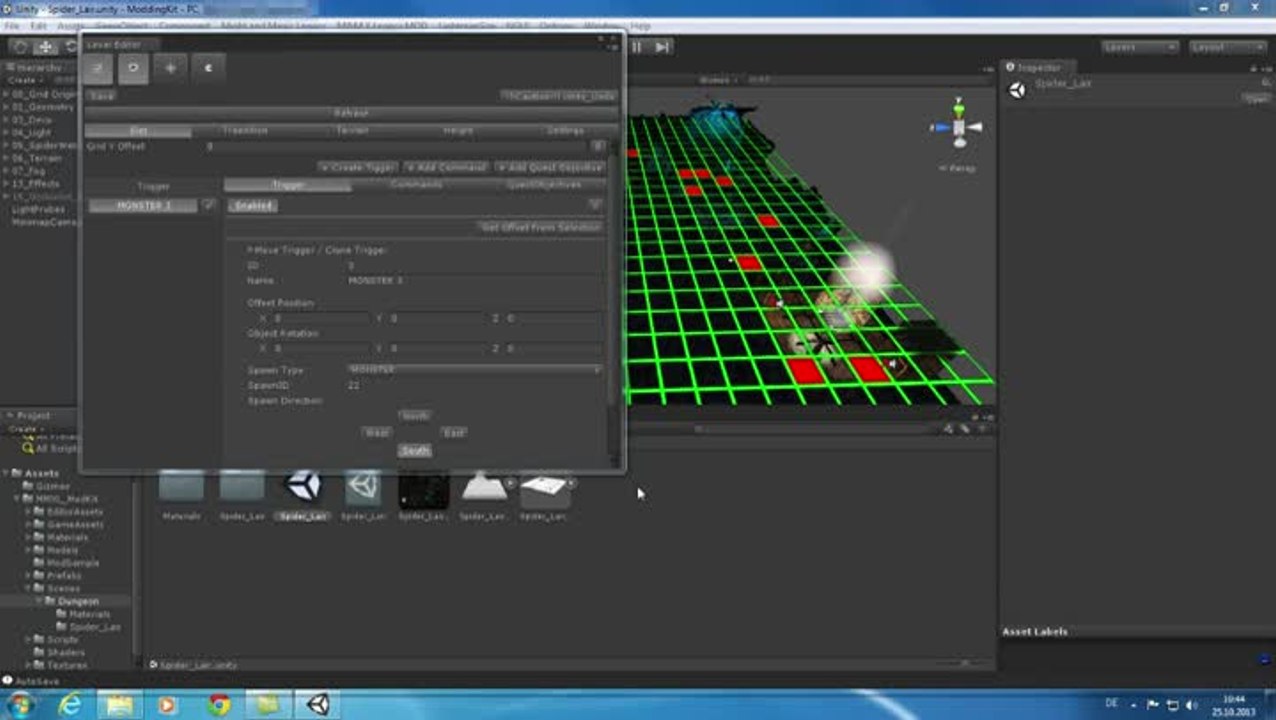Select the Spider_Lair scene asset with Unity logo

[x=303, y=487]
